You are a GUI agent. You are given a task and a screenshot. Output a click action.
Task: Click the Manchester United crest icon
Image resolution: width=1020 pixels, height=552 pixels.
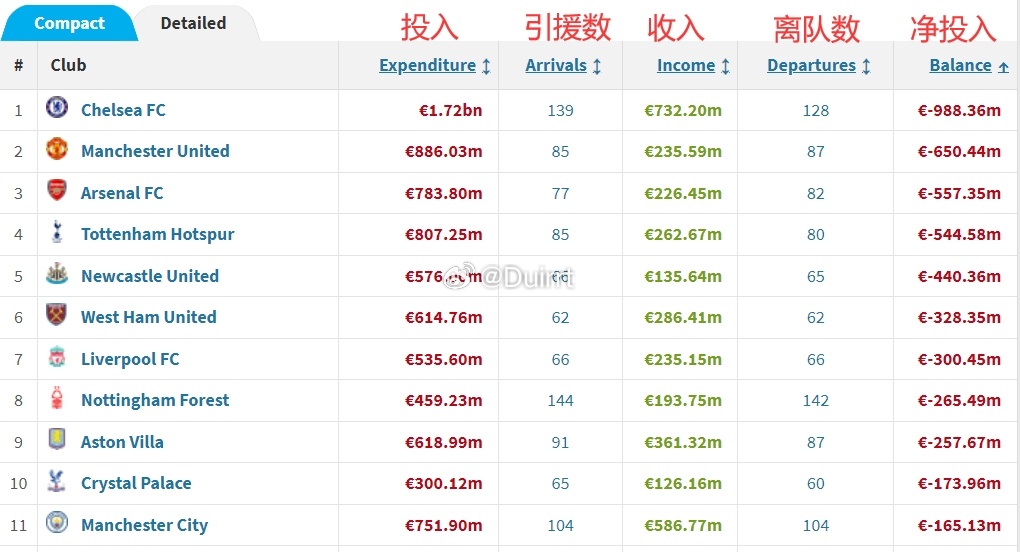(57, 149)
